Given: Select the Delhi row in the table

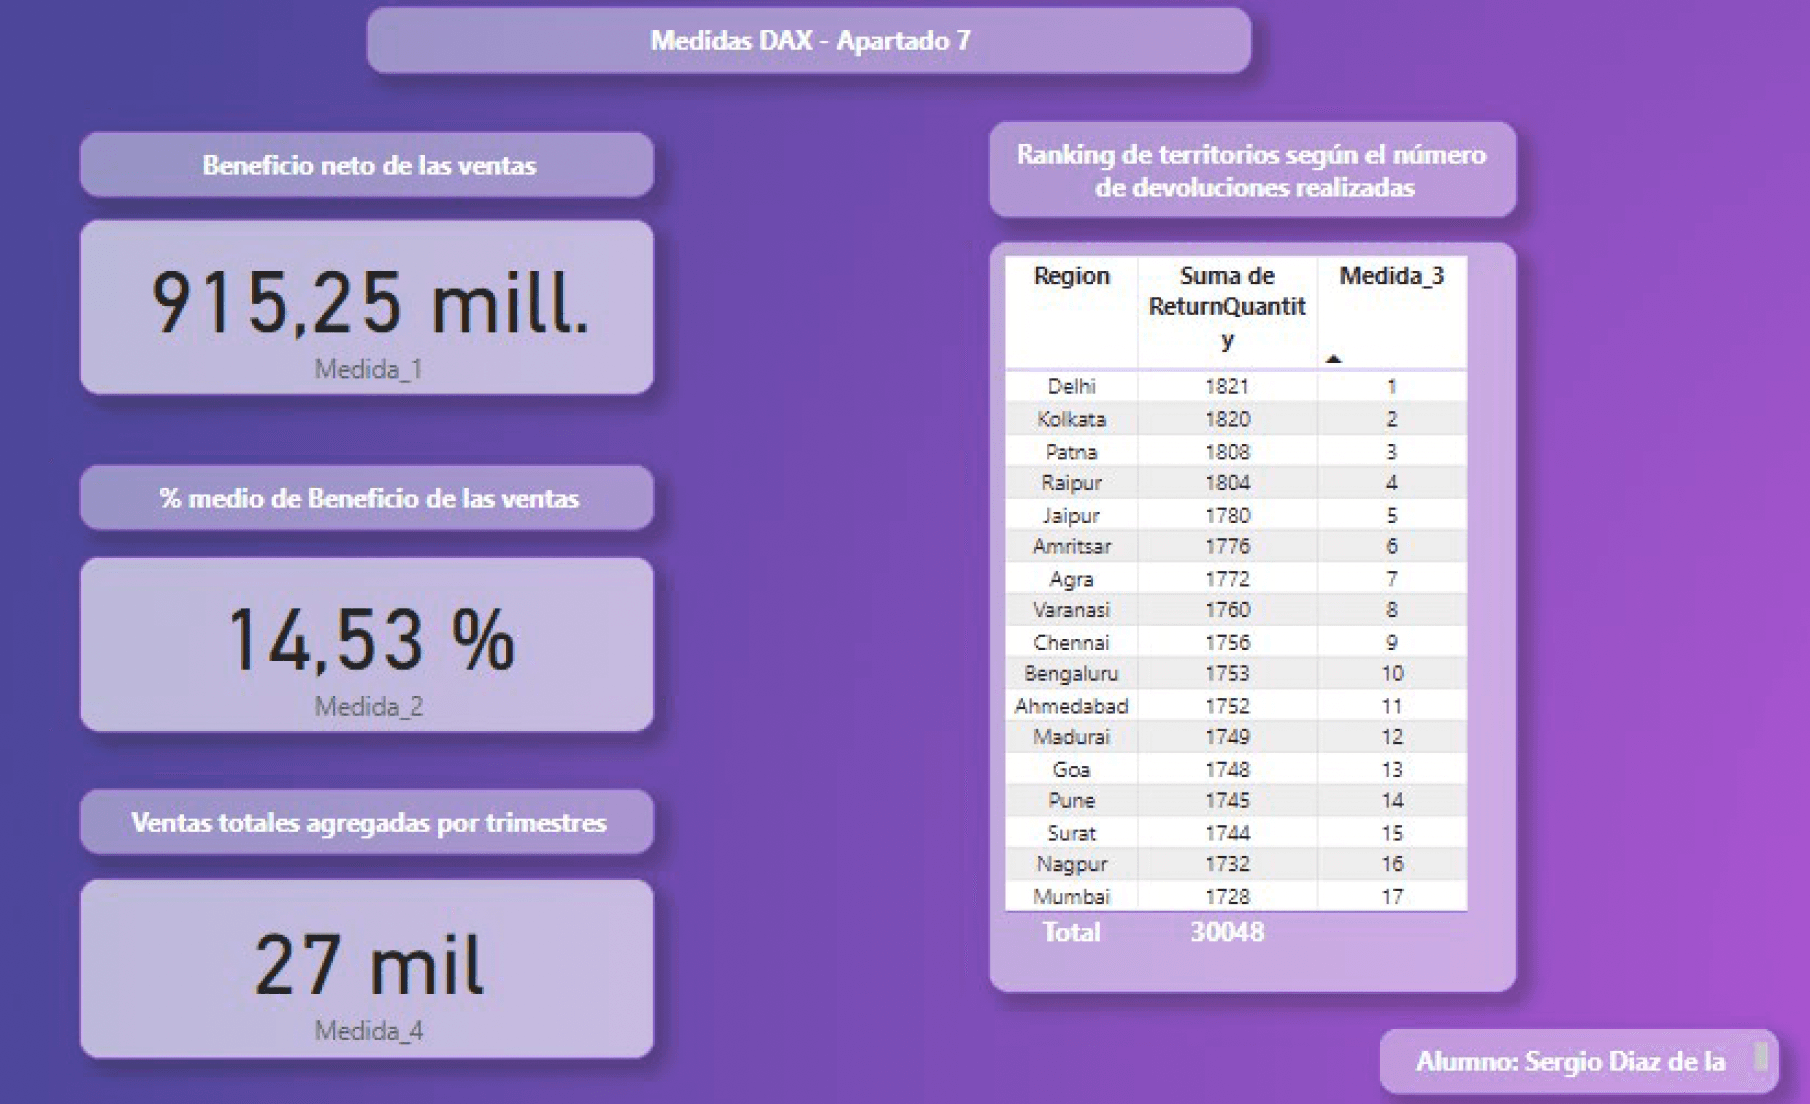Looking at the screenshot, I should 1071,386.
